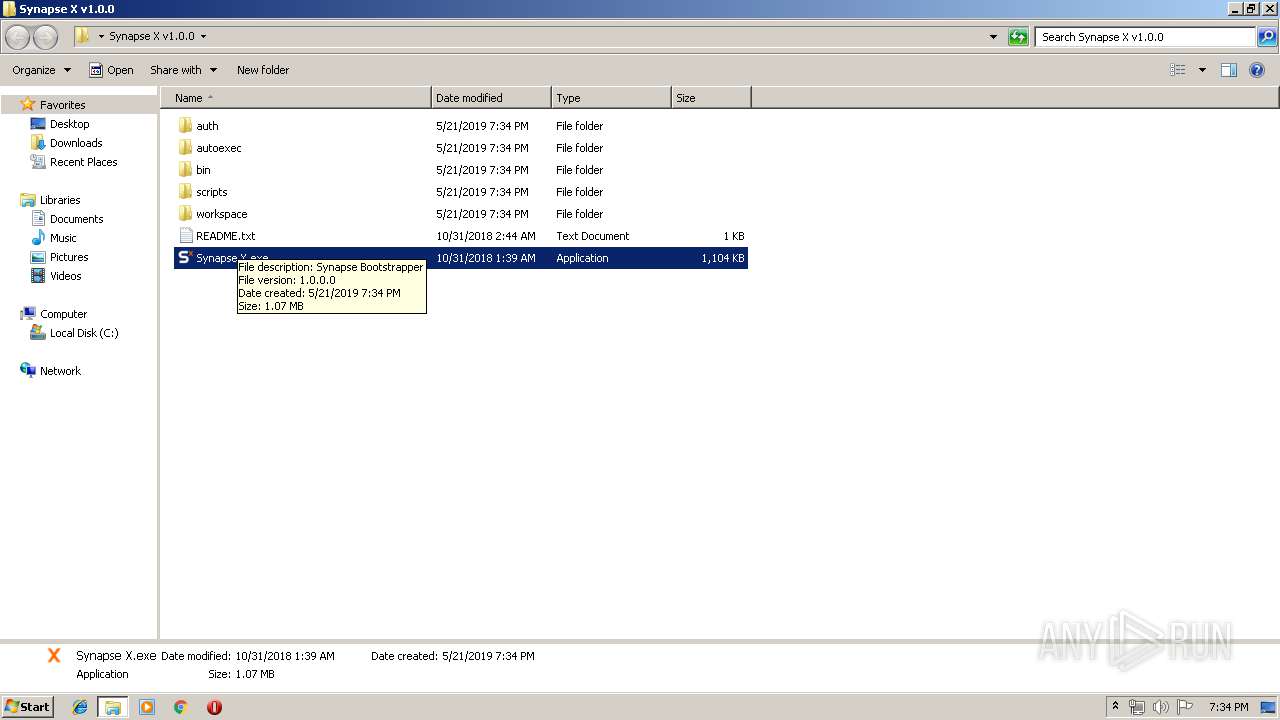Select the scripts folder icon
This screenshot has height=720, width=1280.
(x=185, y=192)
